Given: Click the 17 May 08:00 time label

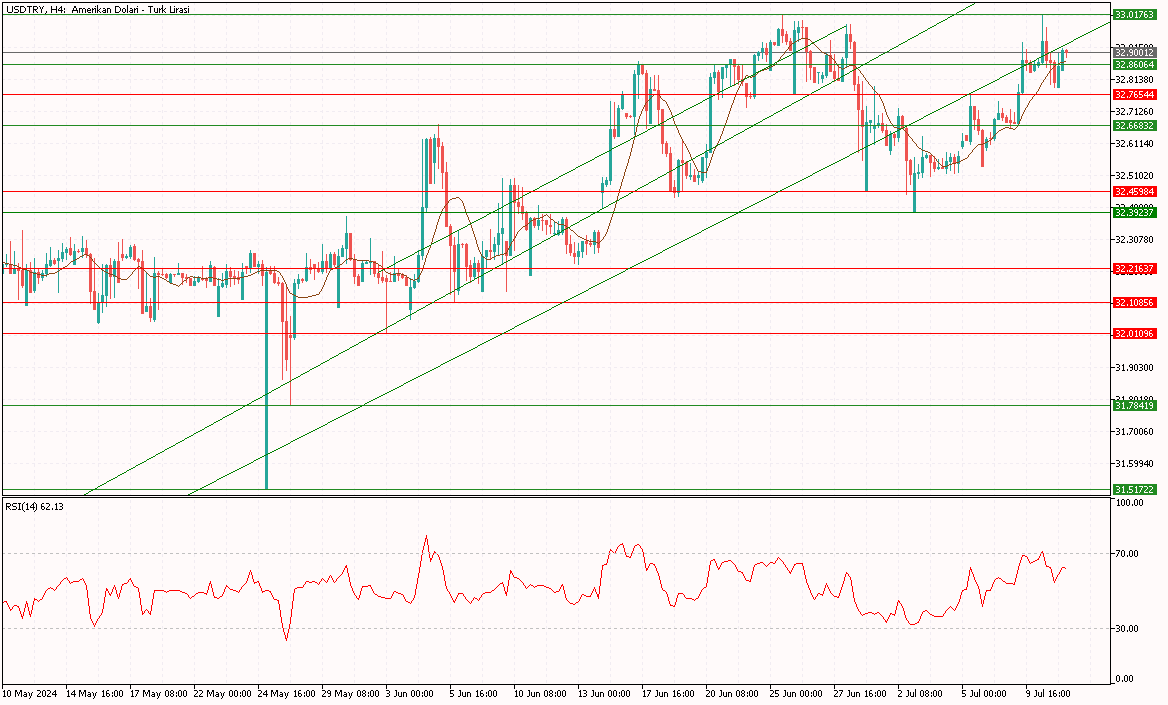Looking at the screenshot, I should click(159, 694).
